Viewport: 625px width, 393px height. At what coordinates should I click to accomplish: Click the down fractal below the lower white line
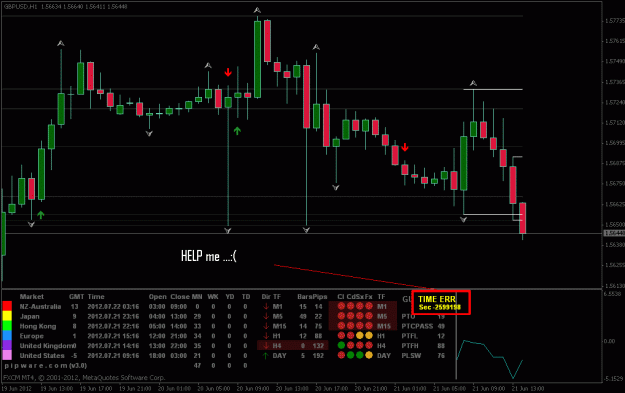[x=464, y=219]
